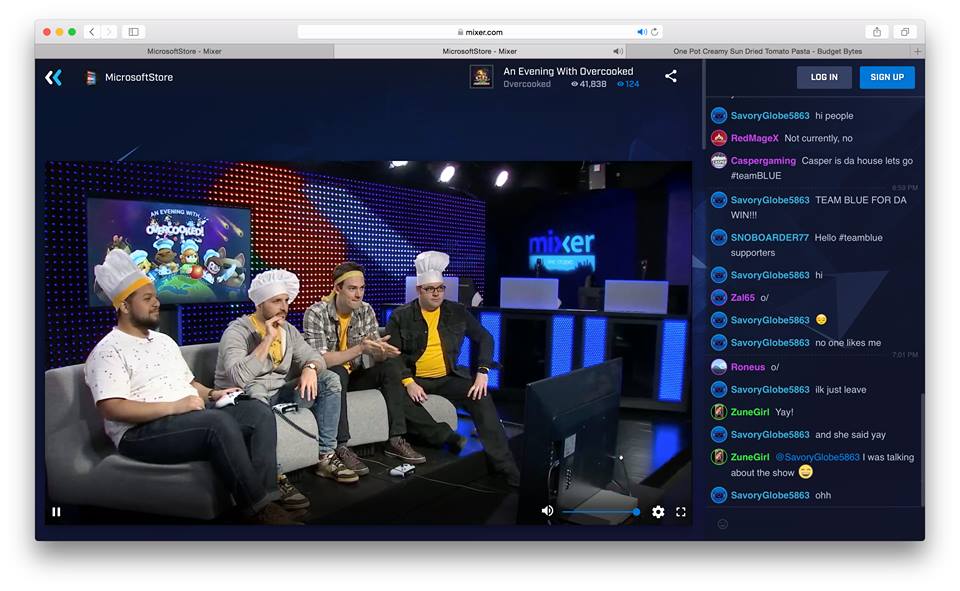Open the Safari share menu
The width and height of the screenshot is (960, 591).
click(877, 32)
